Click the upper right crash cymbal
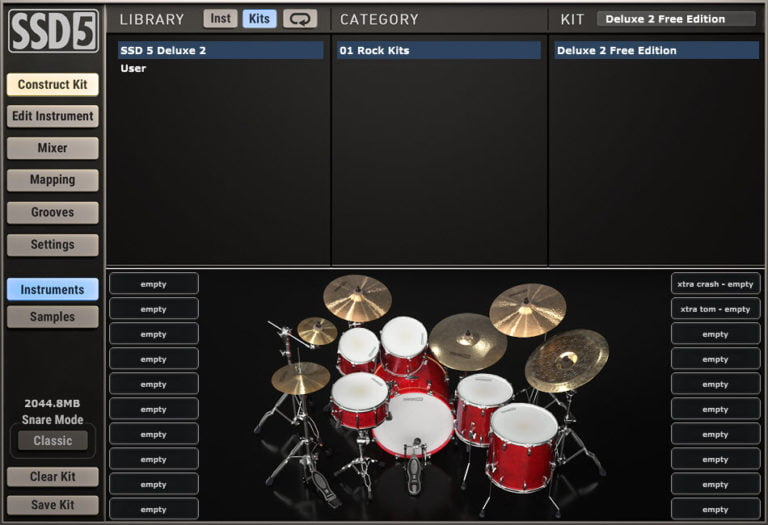This screenshot has width=768, height=525. click(x=528, y=310)
